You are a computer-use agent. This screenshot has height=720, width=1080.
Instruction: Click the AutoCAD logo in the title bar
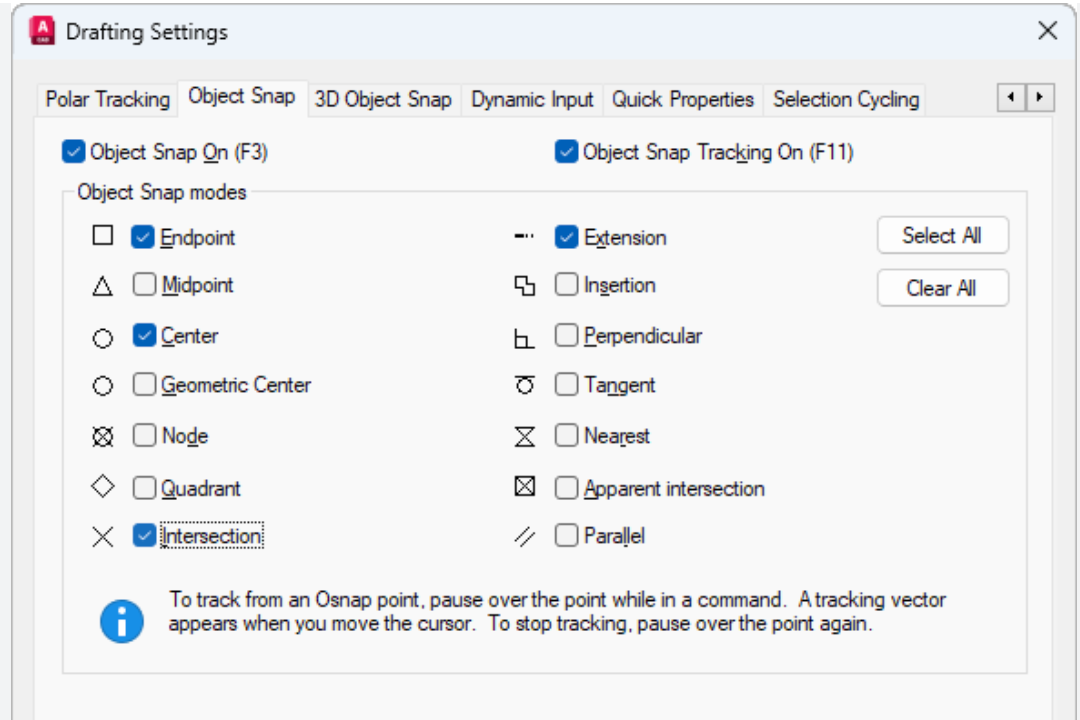(x=40, y=31)
